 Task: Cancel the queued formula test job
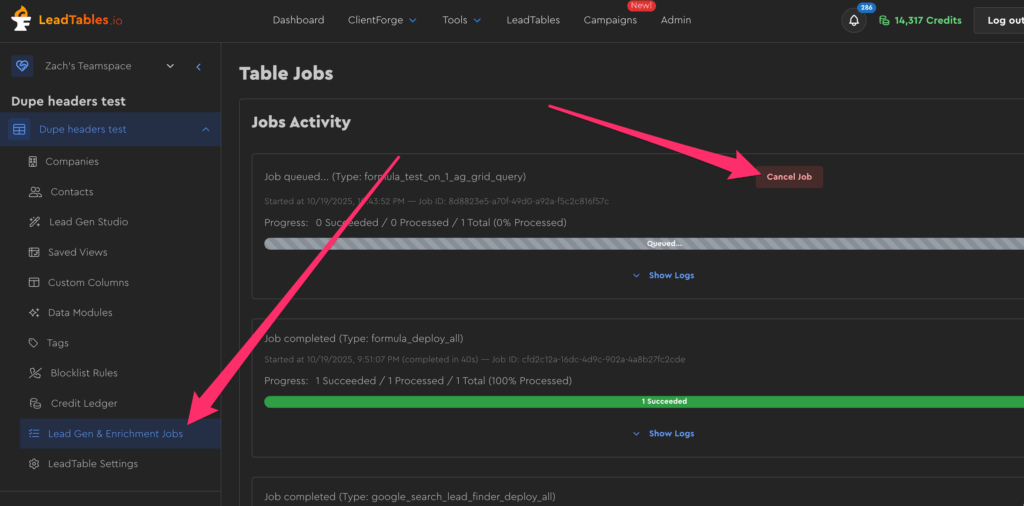coord(789,177)
